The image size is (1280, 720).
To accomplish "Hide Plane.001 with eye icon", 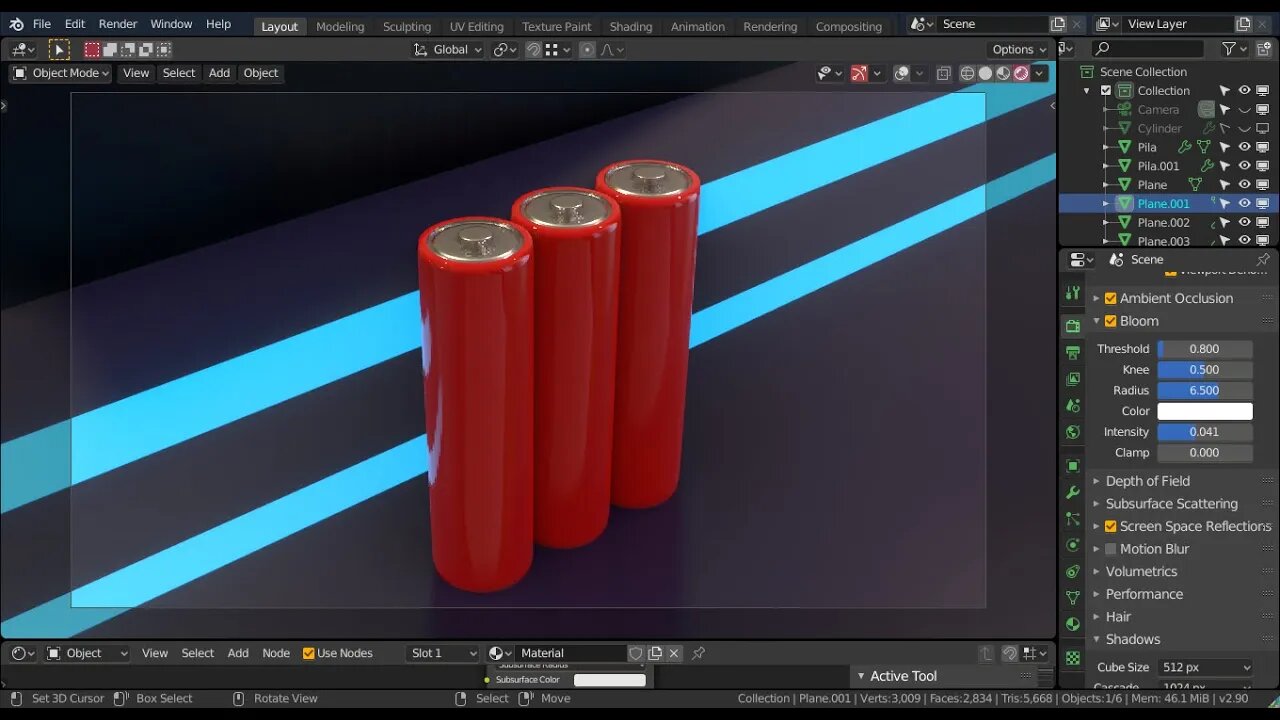I will [x=1244, y=203].
